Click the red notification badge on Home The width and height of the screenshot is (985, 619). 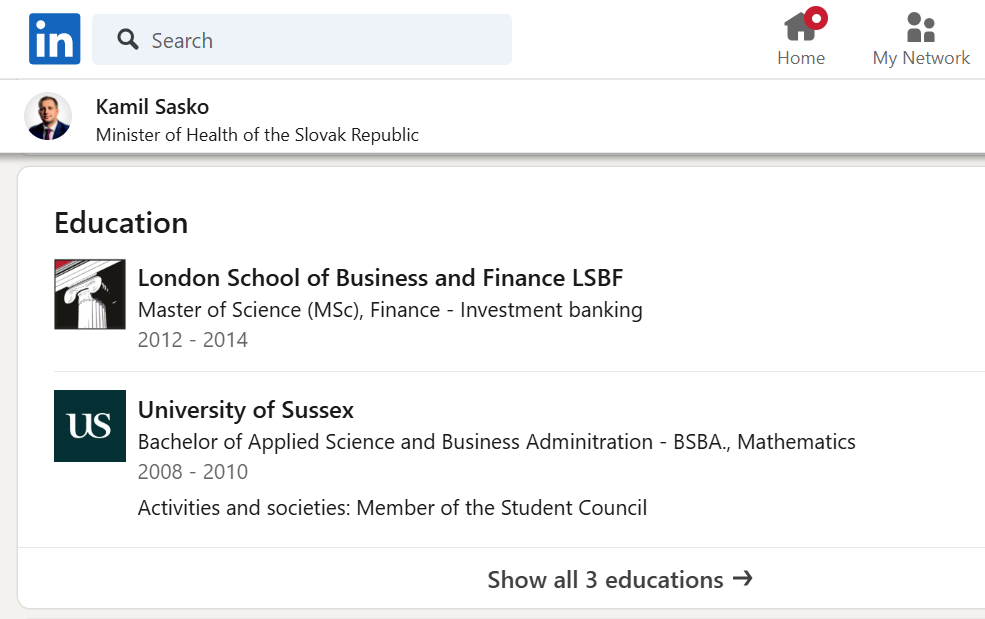(x=816, y=17)
